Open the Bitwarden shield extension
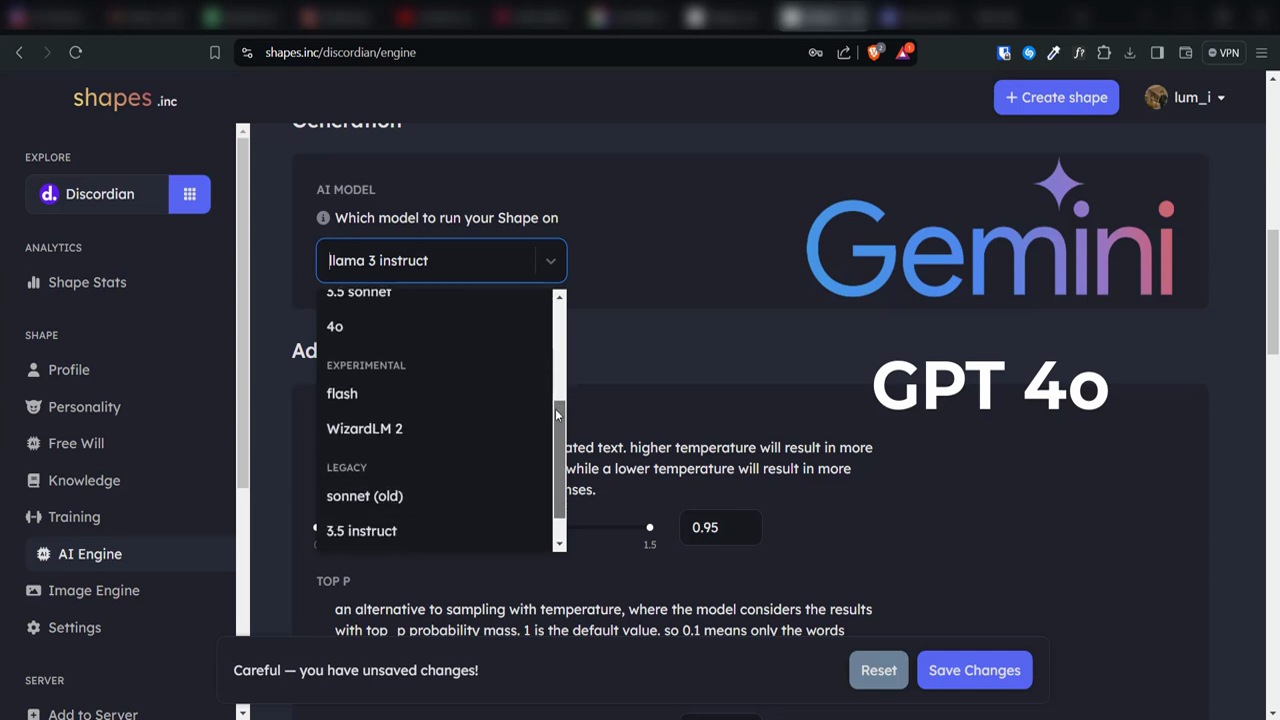This screenshot has width=1280, height=720. (x=1004, y=53)
